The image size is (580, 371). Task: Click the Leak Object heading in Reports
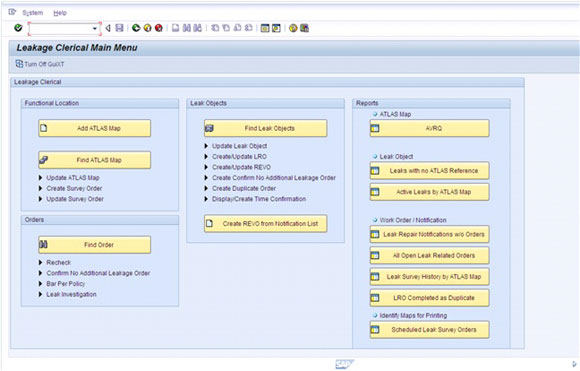coord(396,157)
